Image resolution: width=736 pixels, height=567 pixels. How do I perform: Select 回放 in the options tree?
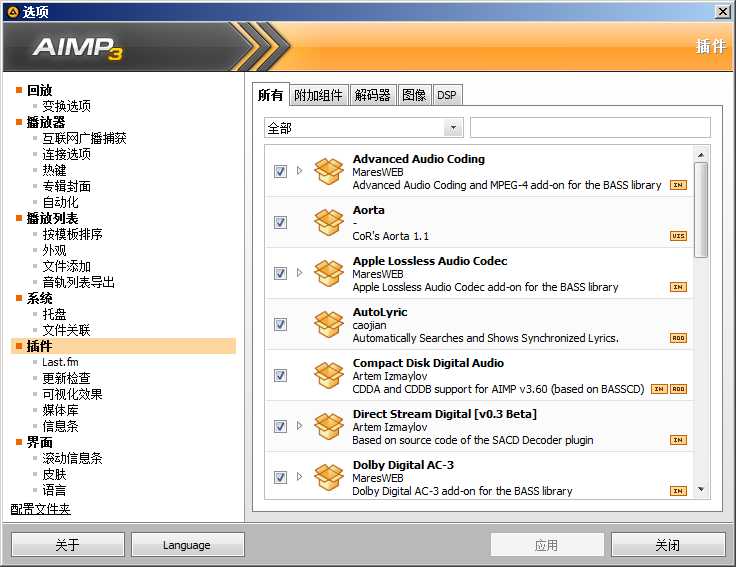click(39, 90)
